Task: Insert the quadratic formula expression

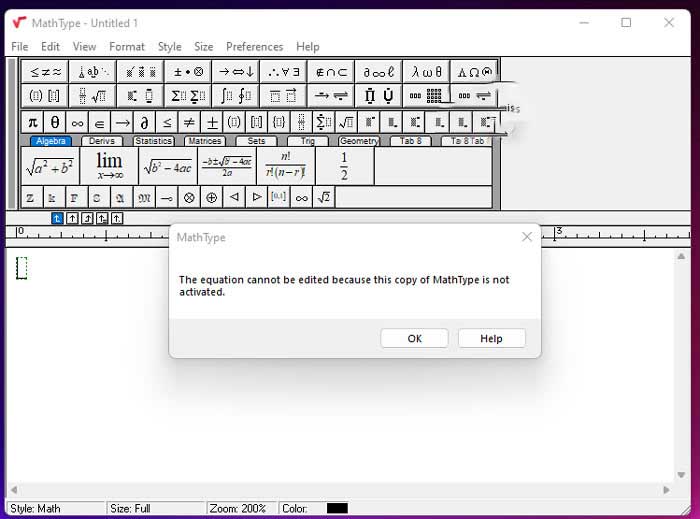Action: click(x=227, y=166)
